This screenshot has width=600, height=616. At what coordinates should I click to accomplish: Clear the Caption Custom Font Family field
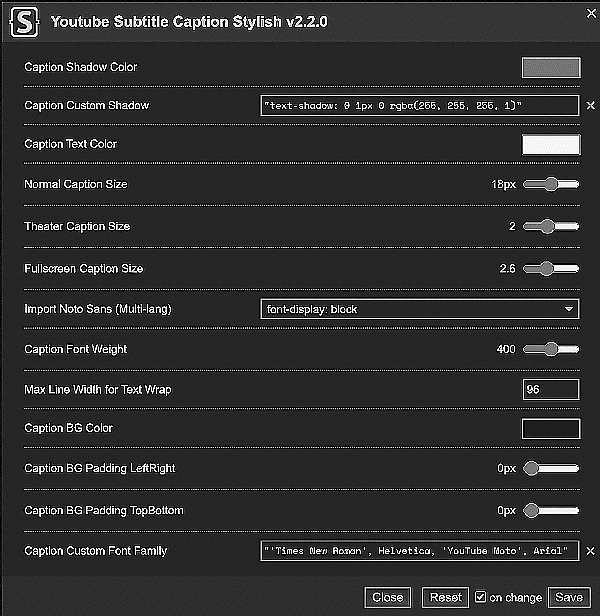click(x=590, y=551)
